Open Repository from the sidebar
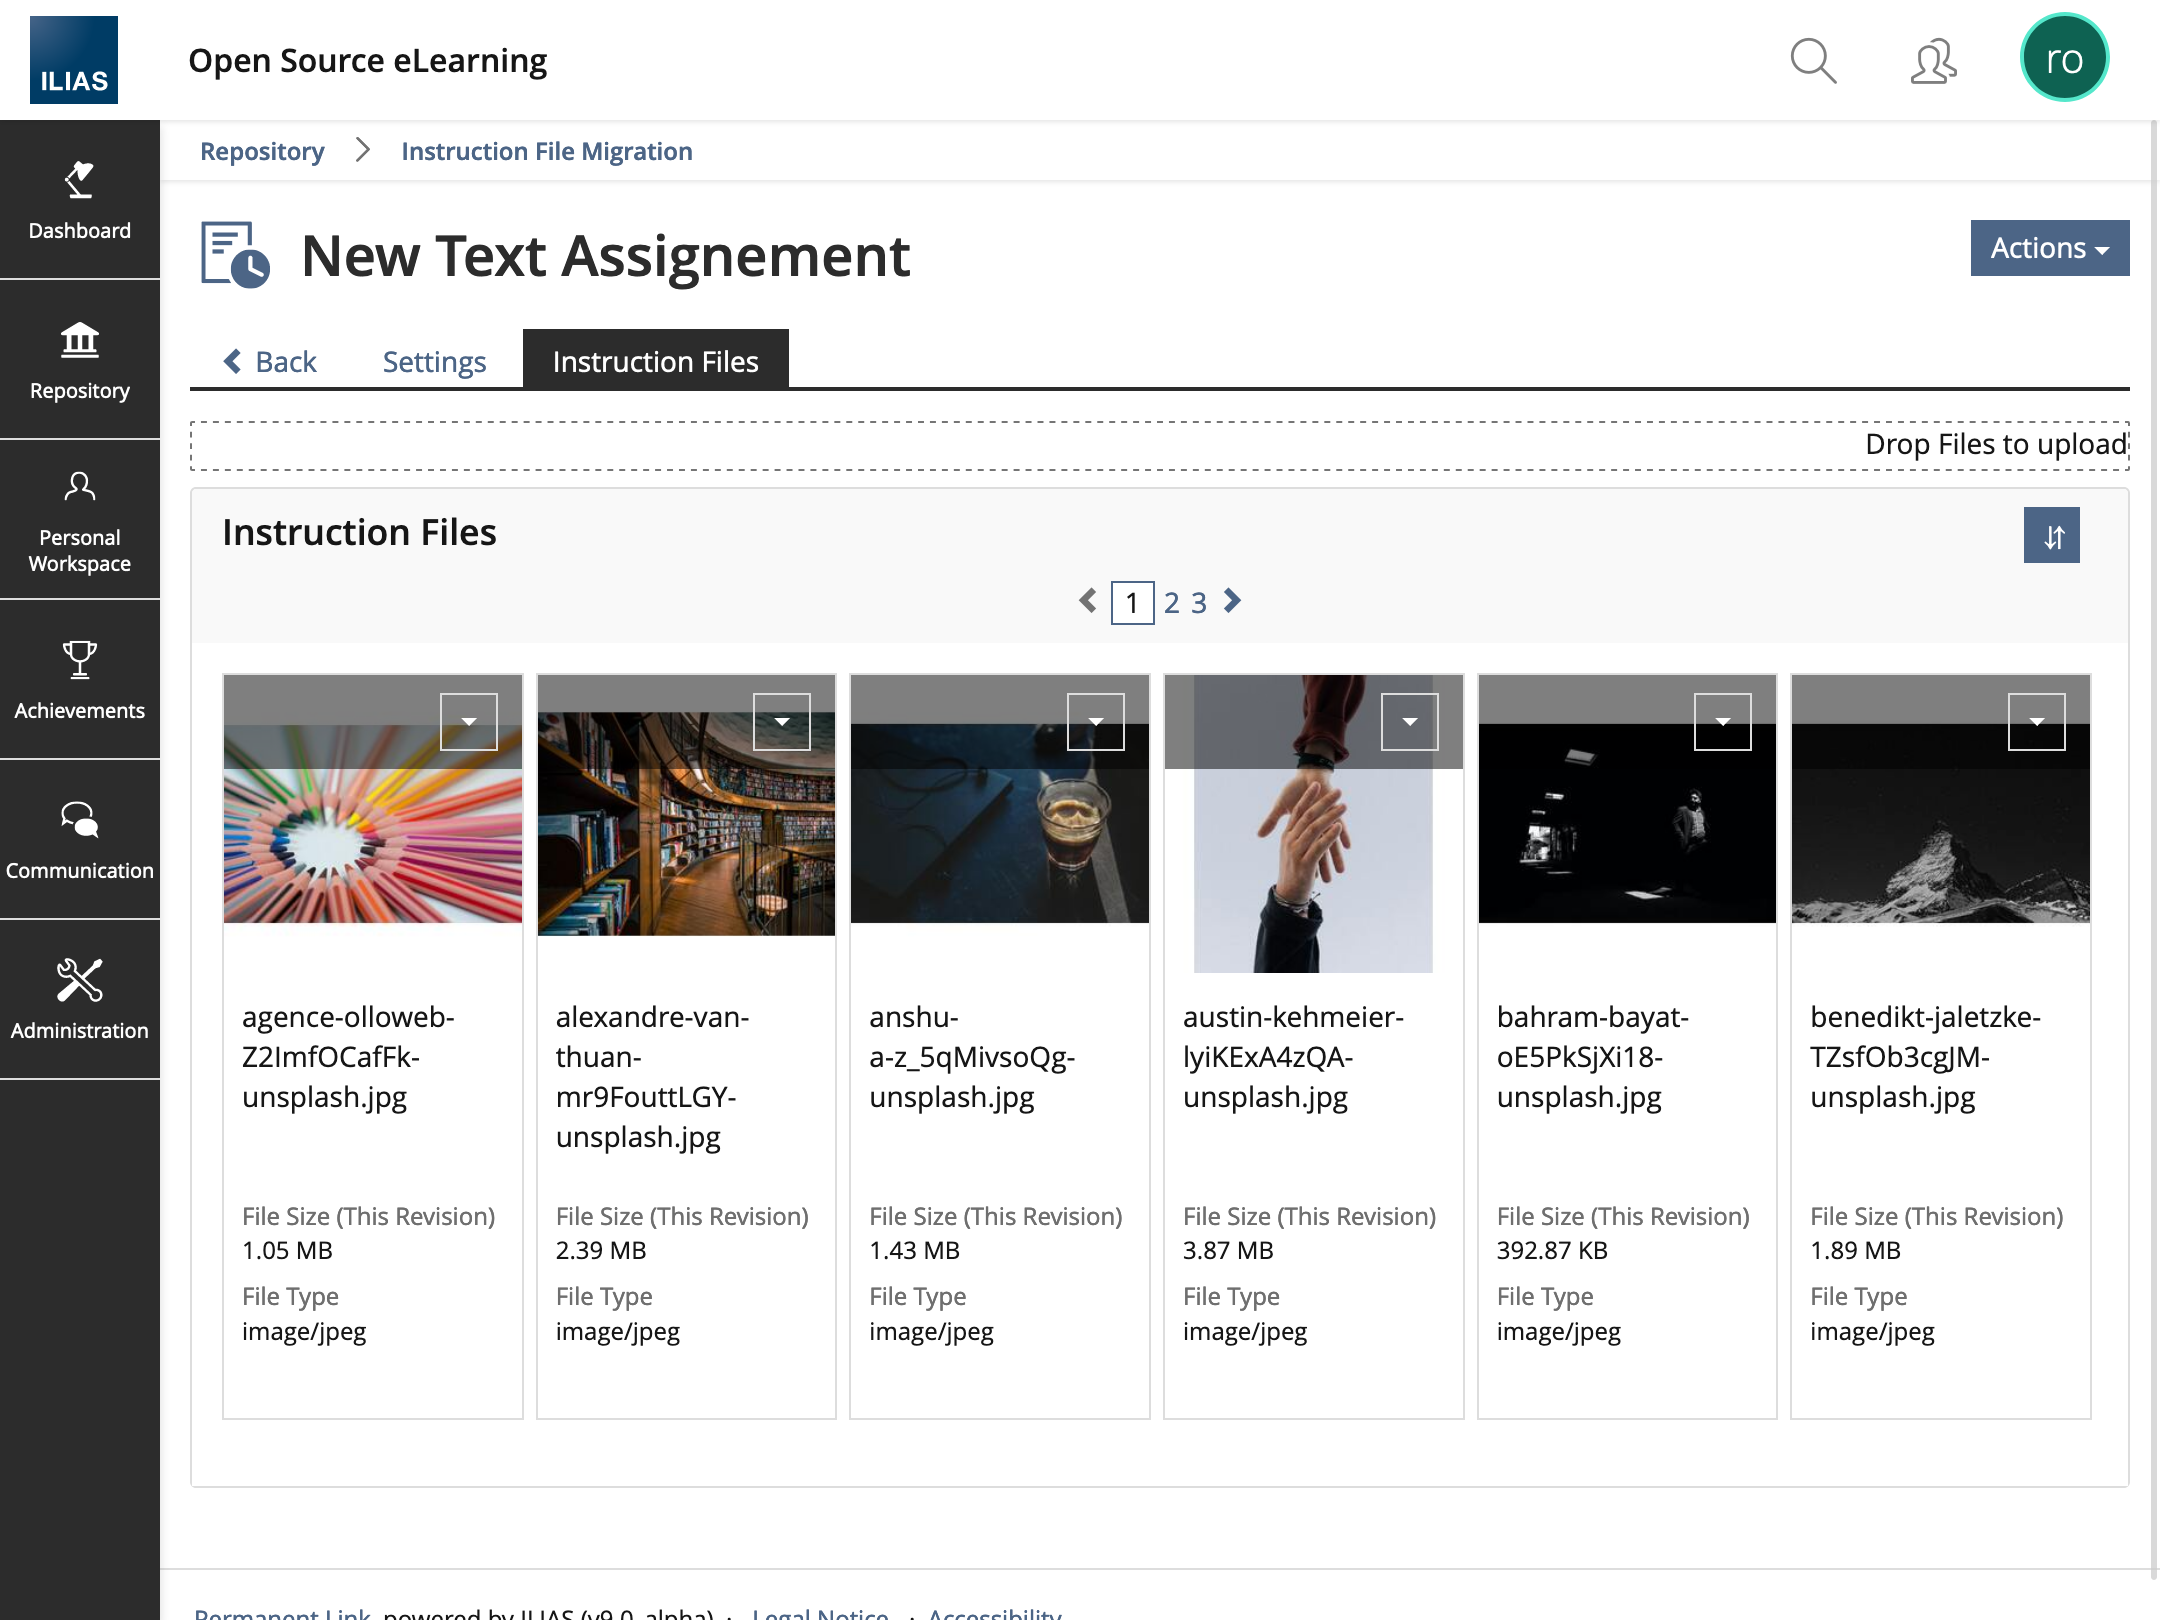The height and width of the screenshot is (1620, 2160). [x=79, y=360]
